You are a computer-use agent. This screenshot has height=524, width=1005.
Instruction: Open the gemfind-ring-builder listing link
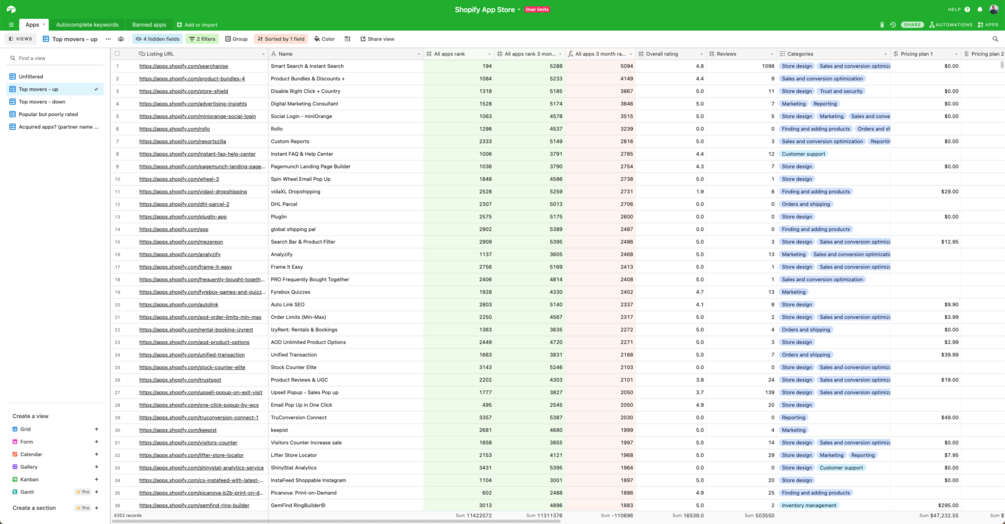194,505
